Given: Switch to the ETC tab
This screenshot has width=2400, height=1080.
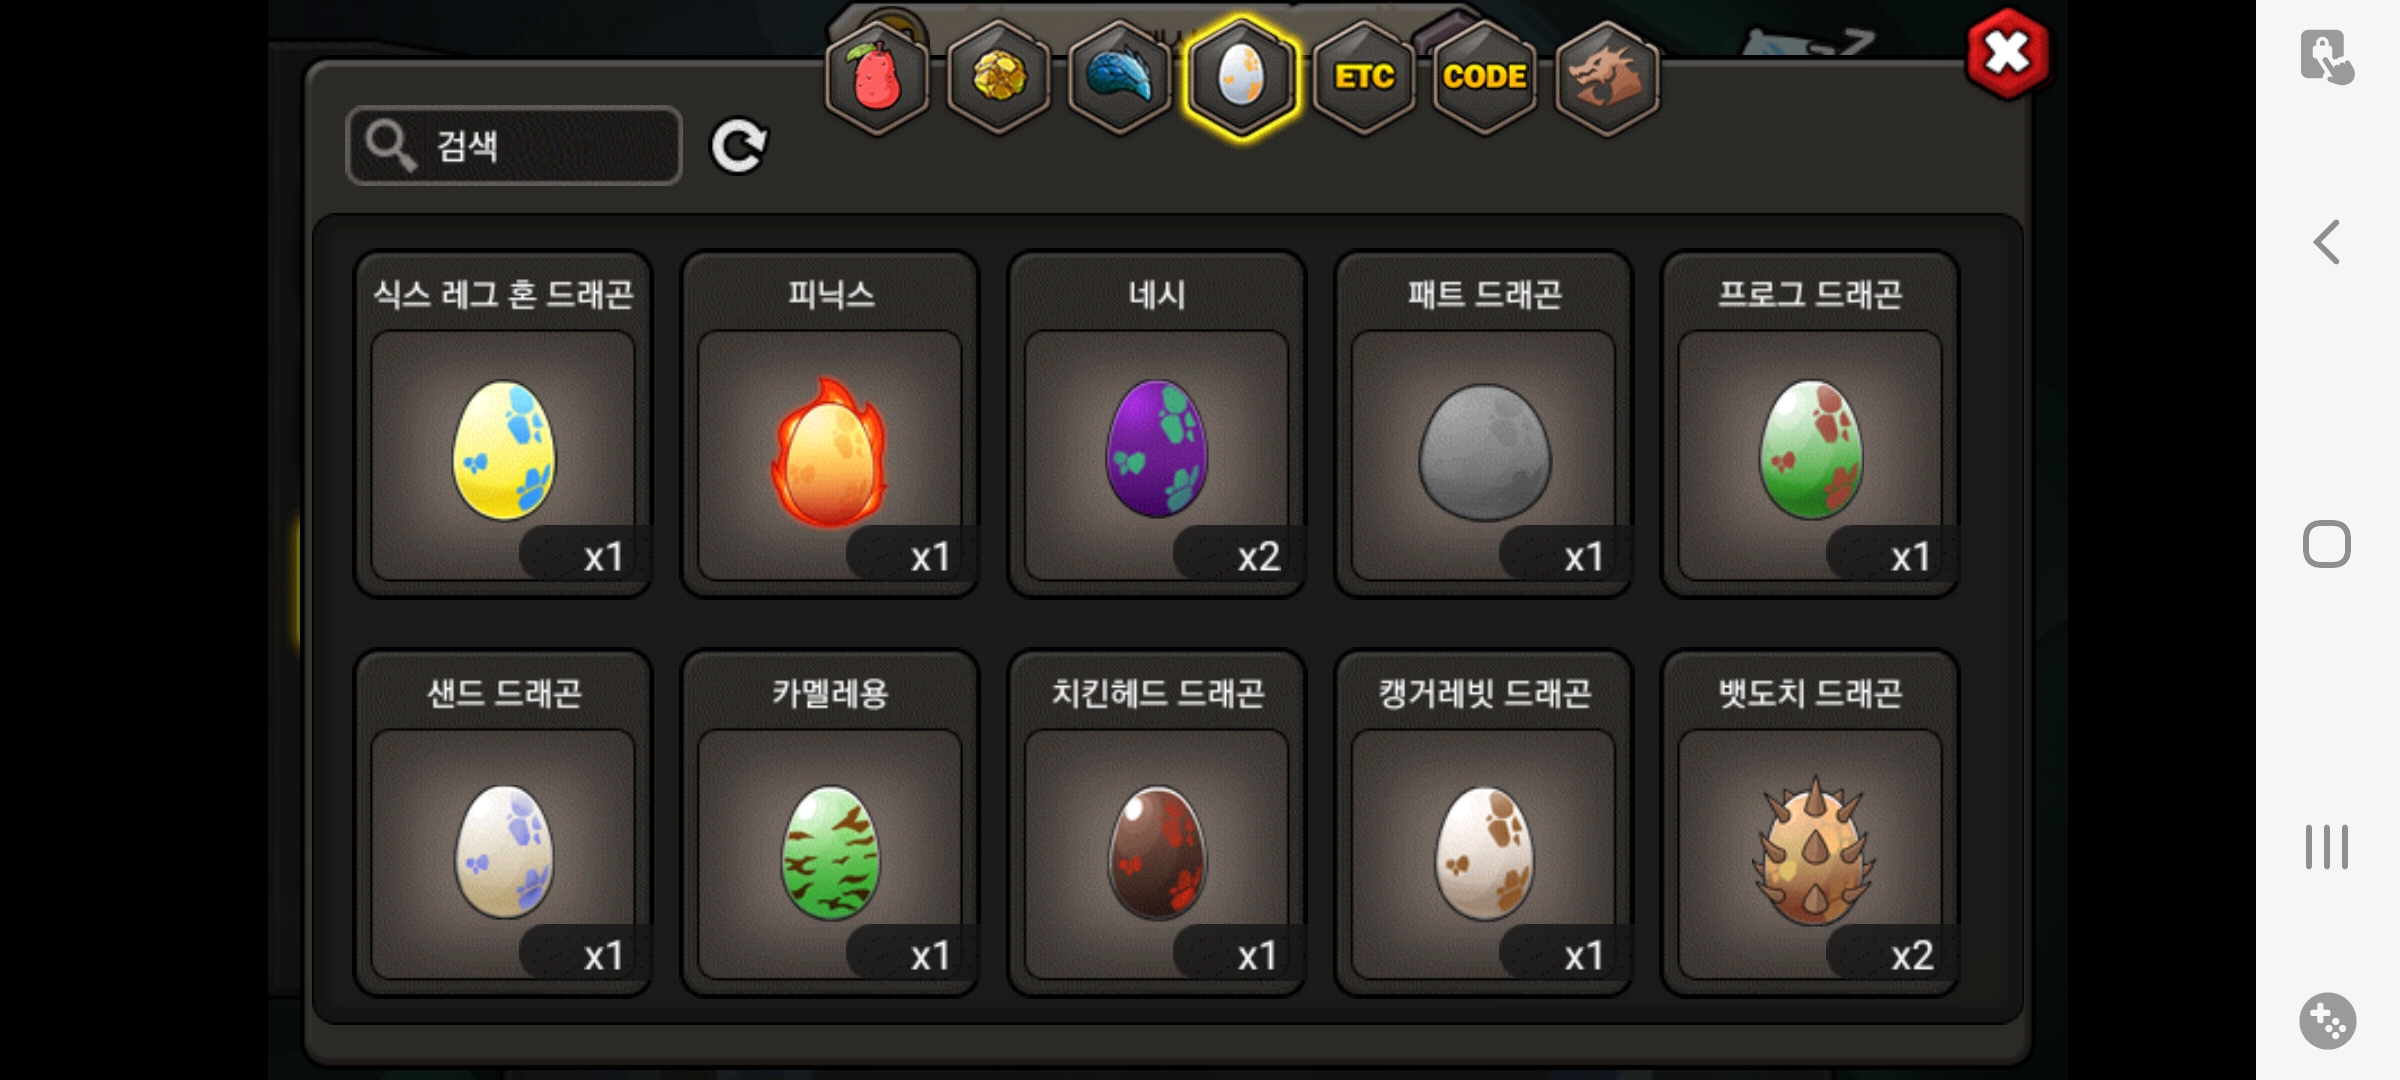Looking at the screenshot, I should pos(1364,78).
